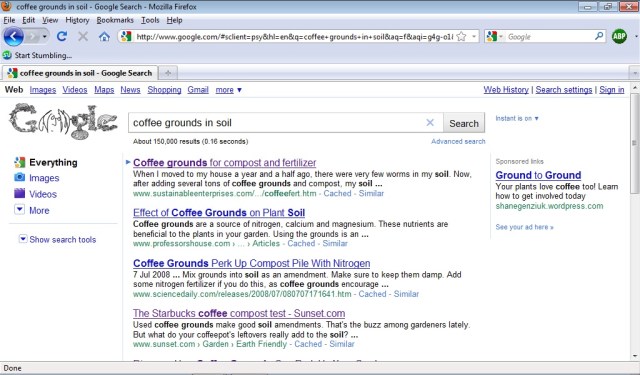Open 'Coffee Grounds Perk Up Compost Pile' result
The image size is (640, 375).
click(x=251, y=263)
